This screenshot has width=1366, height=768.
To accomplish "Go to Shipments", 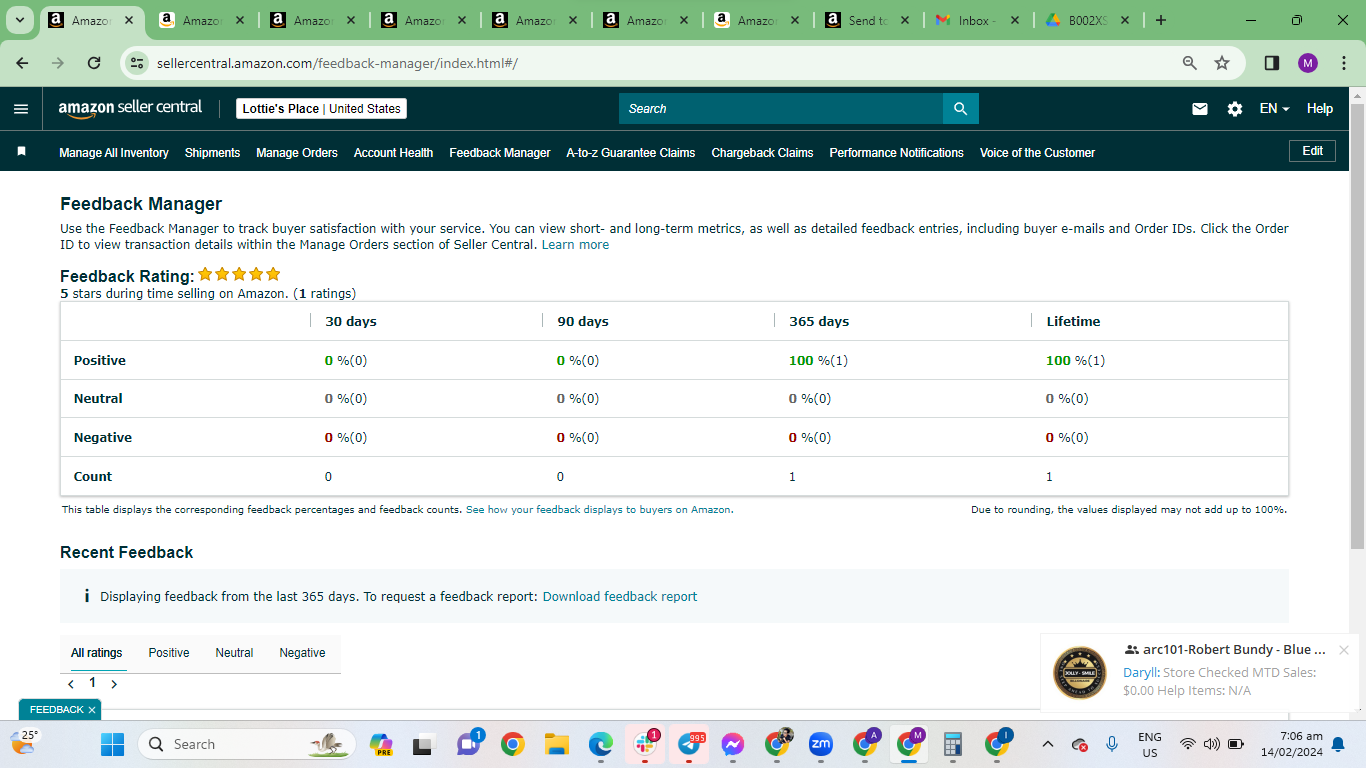I will (213, 153).
